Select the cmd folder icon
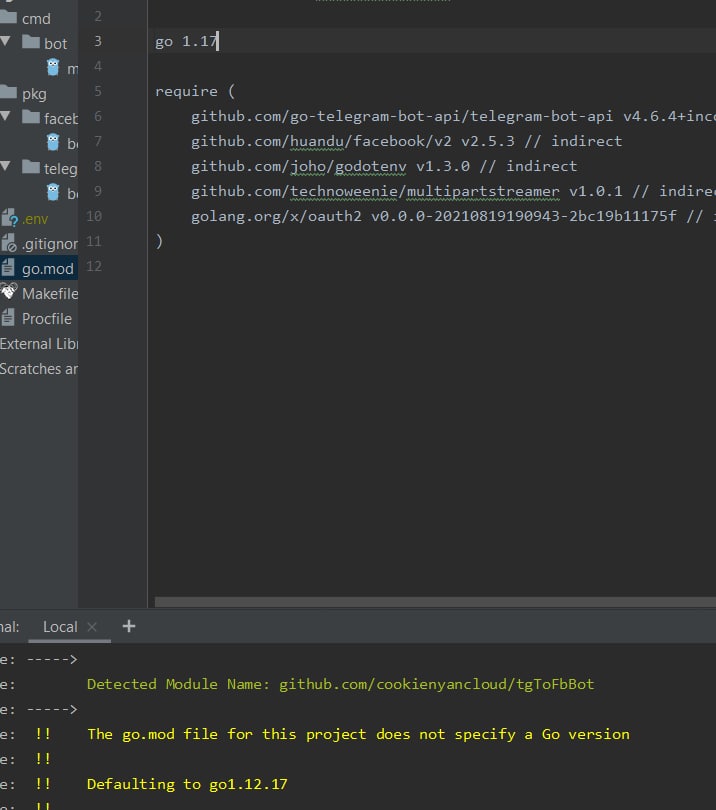The image size is (716, 810). 8,17
